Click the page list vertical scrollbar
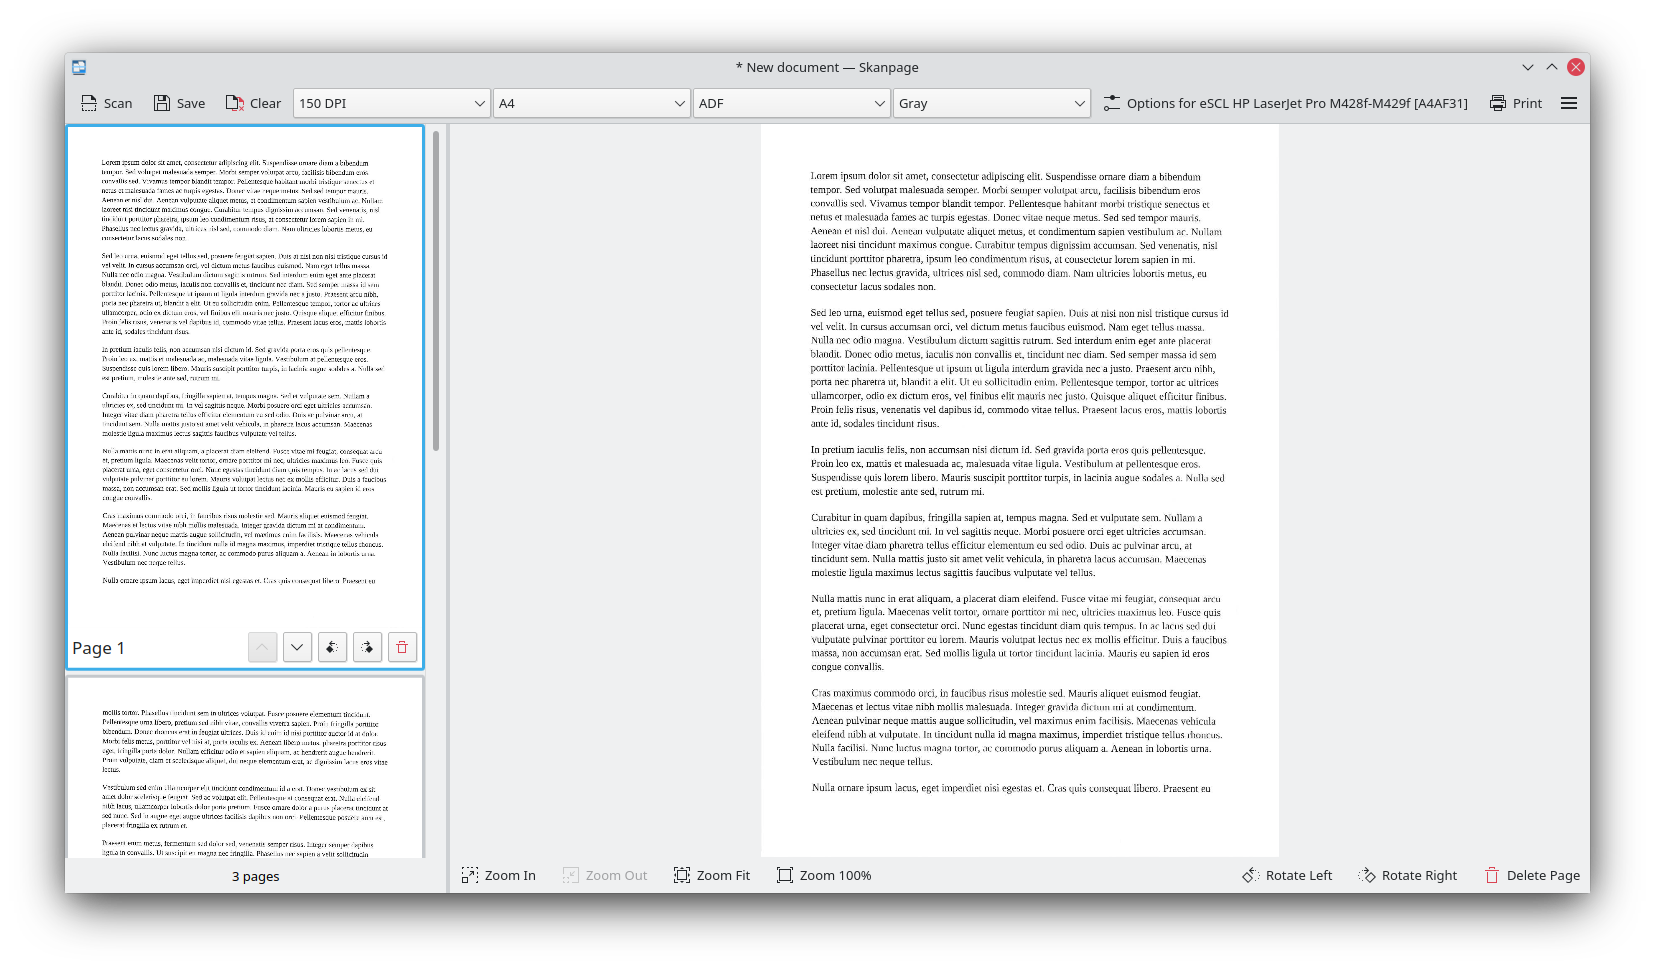 click(436, 290)
